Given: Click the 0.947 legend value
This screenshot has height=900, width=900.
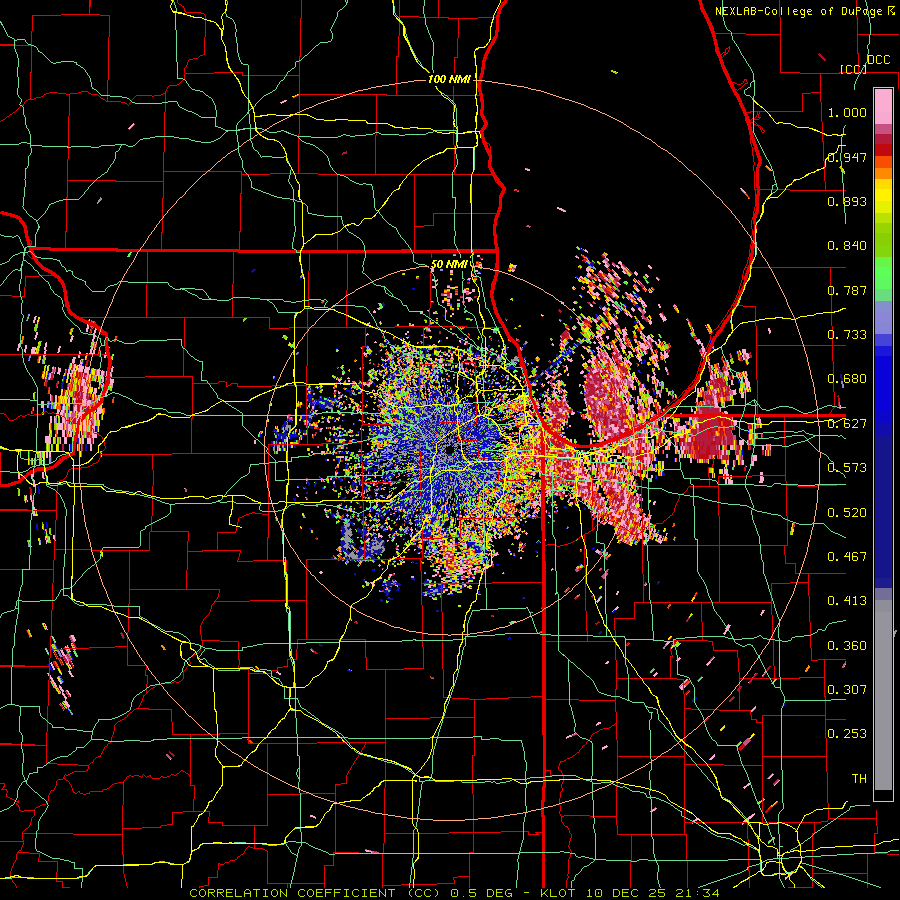Looking at the screenshot, I should 847,157.
